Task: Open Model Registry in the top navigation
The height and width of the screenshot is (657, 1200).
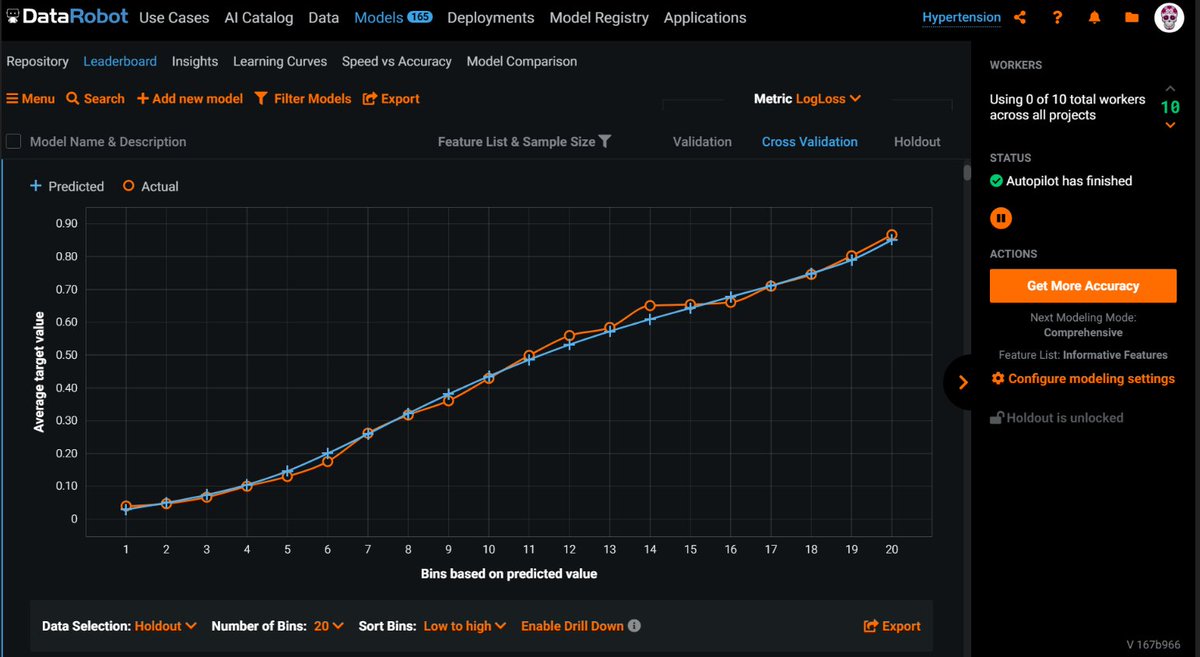Action: click(599, 18)
